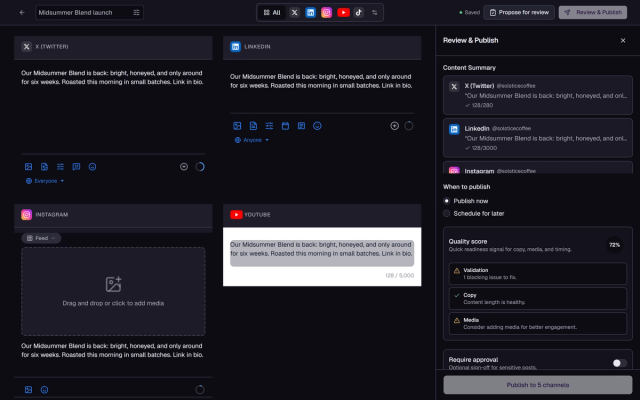Click Propose for review button

coord(519,13)
